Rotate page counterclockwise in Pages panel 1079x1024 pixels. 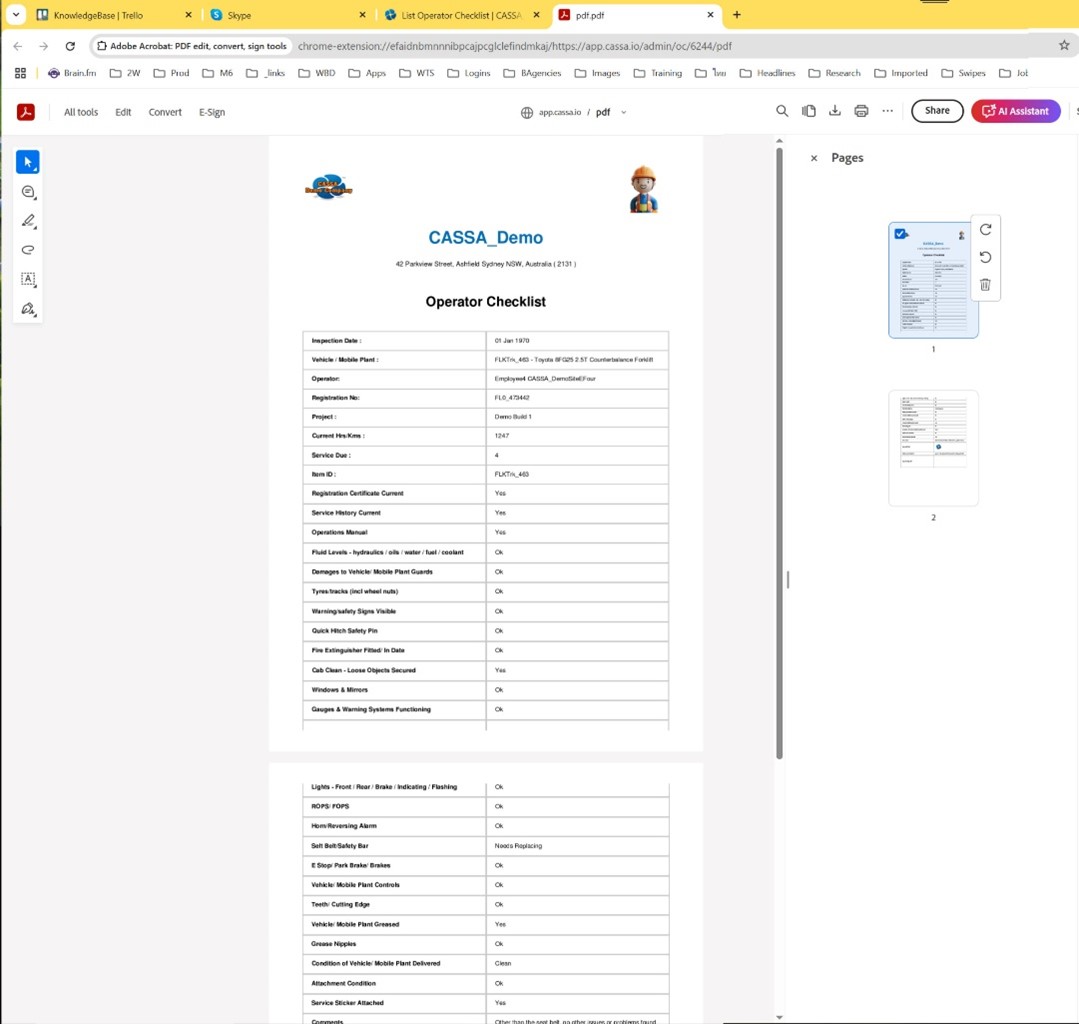(x=985, y=257)
